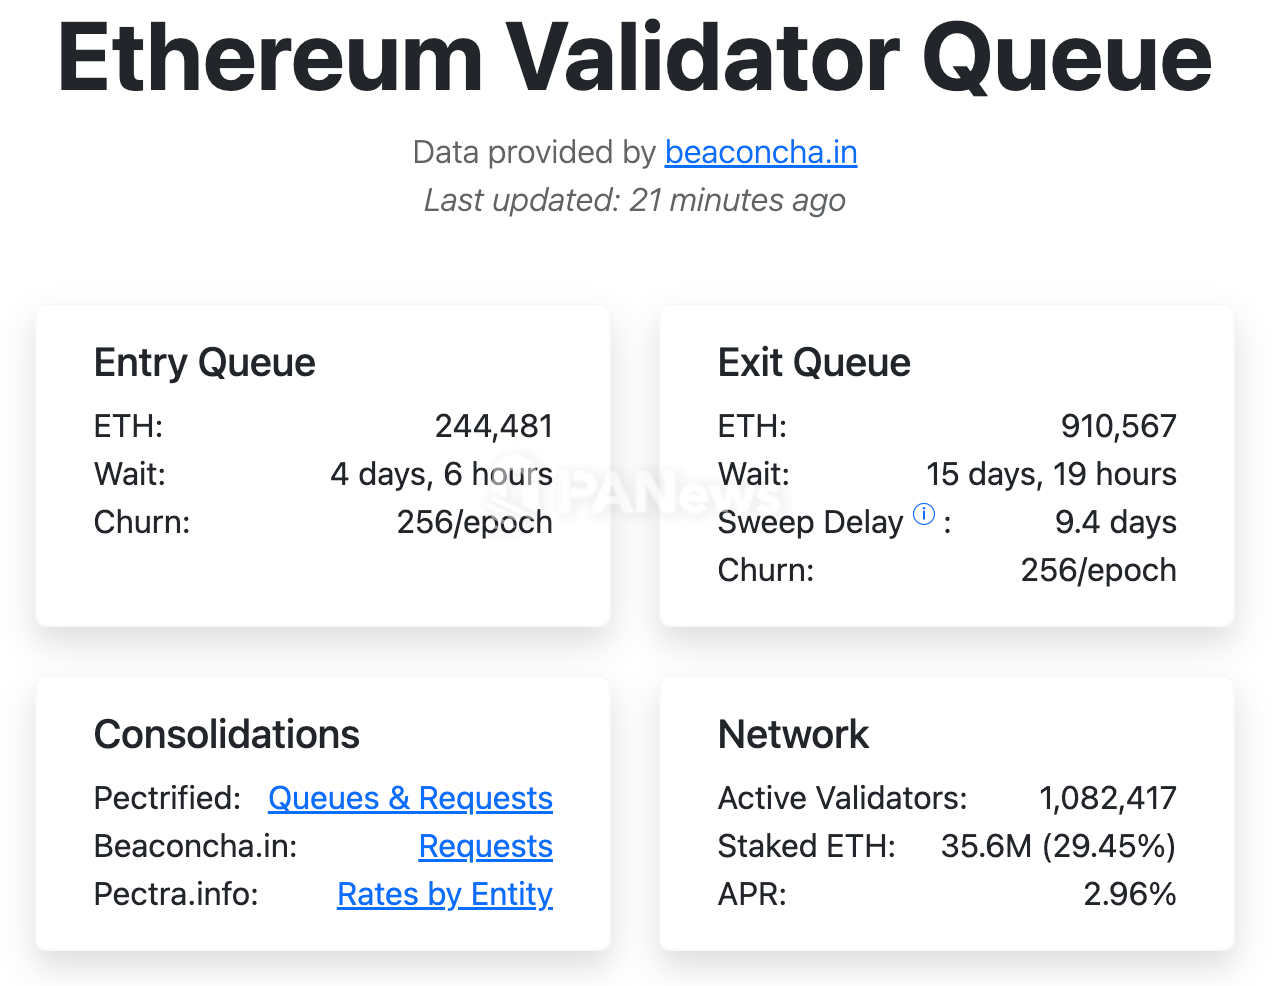This screenshot has height=986, width=1272.
Task: Click the Consolidations card heading
Action: (x=226, y=734)
